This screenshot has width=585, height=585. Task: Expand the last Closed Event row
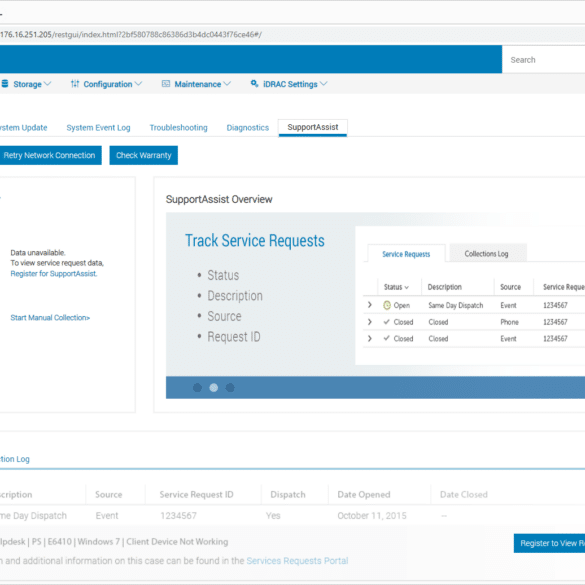[x=370, y=338]
